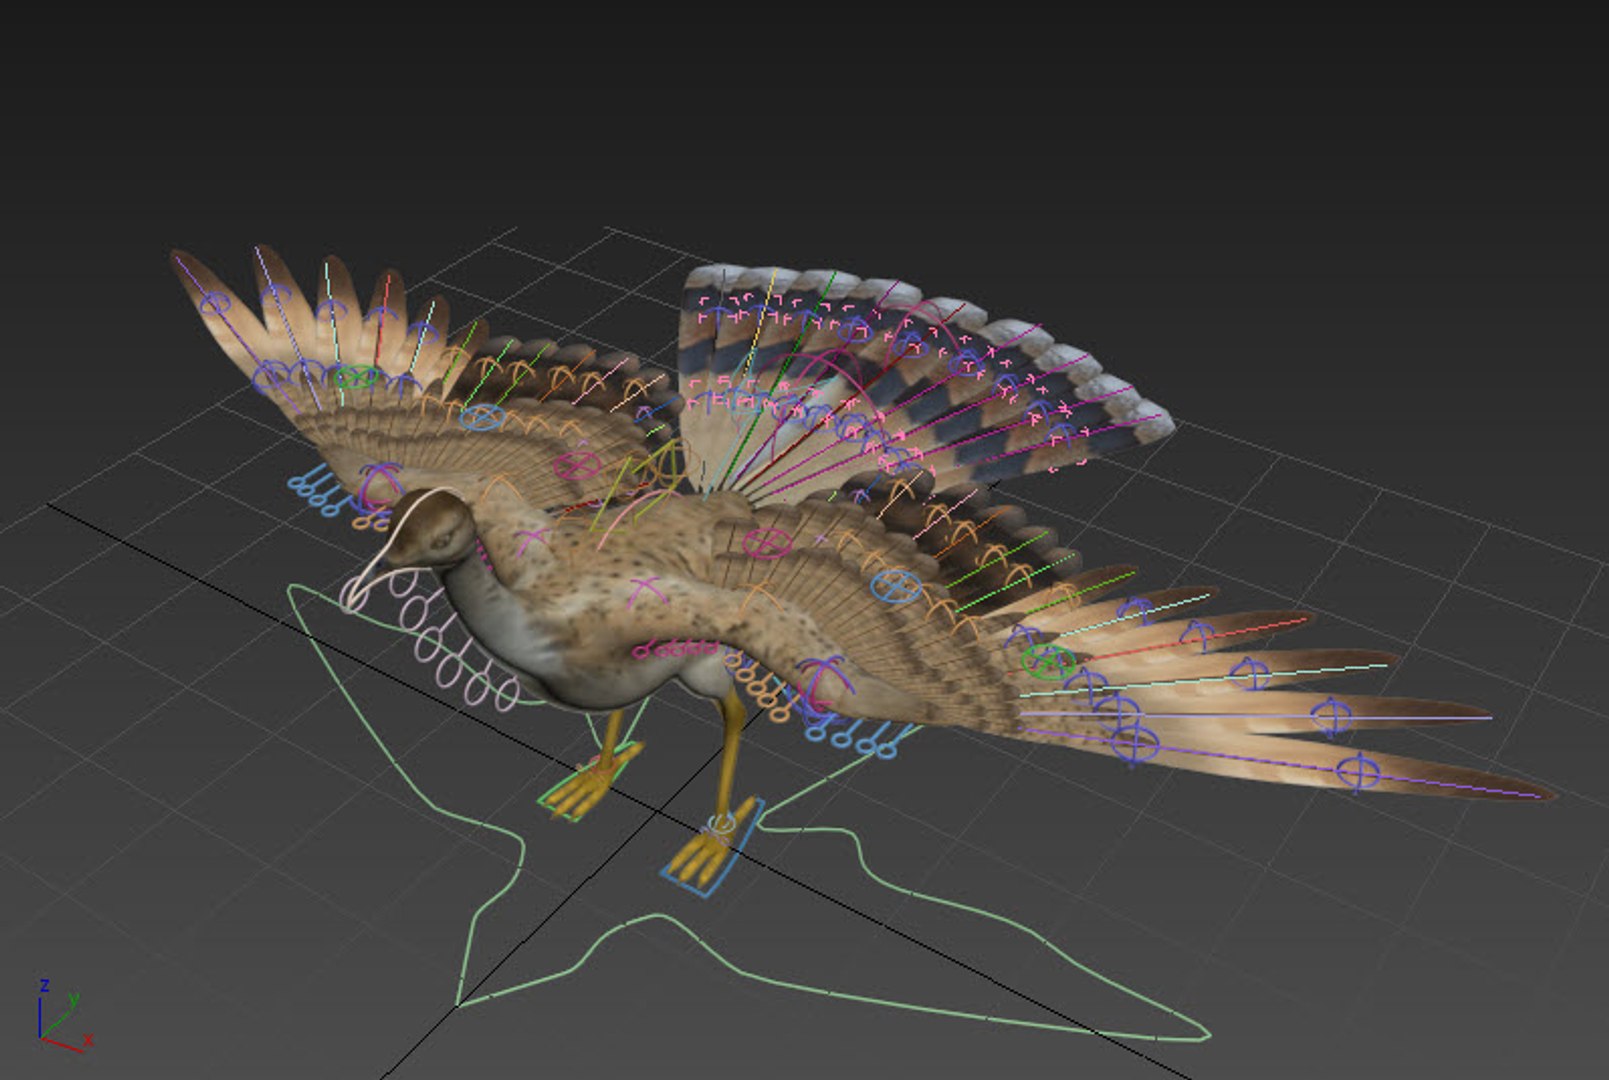
Task: Click the bird's head mesh
Action: 432,528
